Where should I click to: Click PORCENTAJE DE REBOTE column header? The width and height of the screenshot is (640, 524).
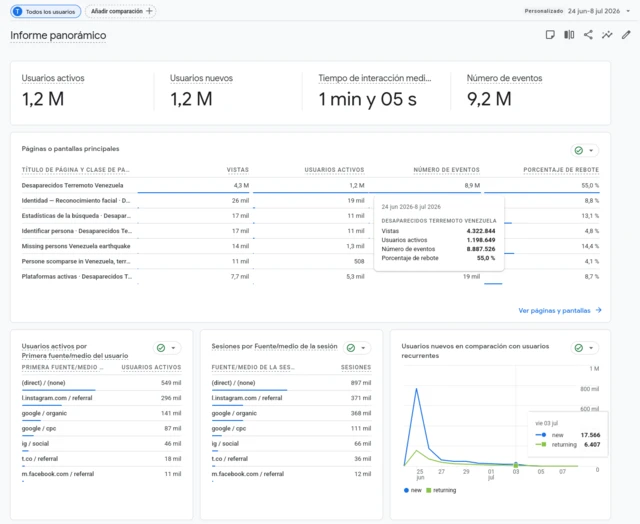coord(561,170)
